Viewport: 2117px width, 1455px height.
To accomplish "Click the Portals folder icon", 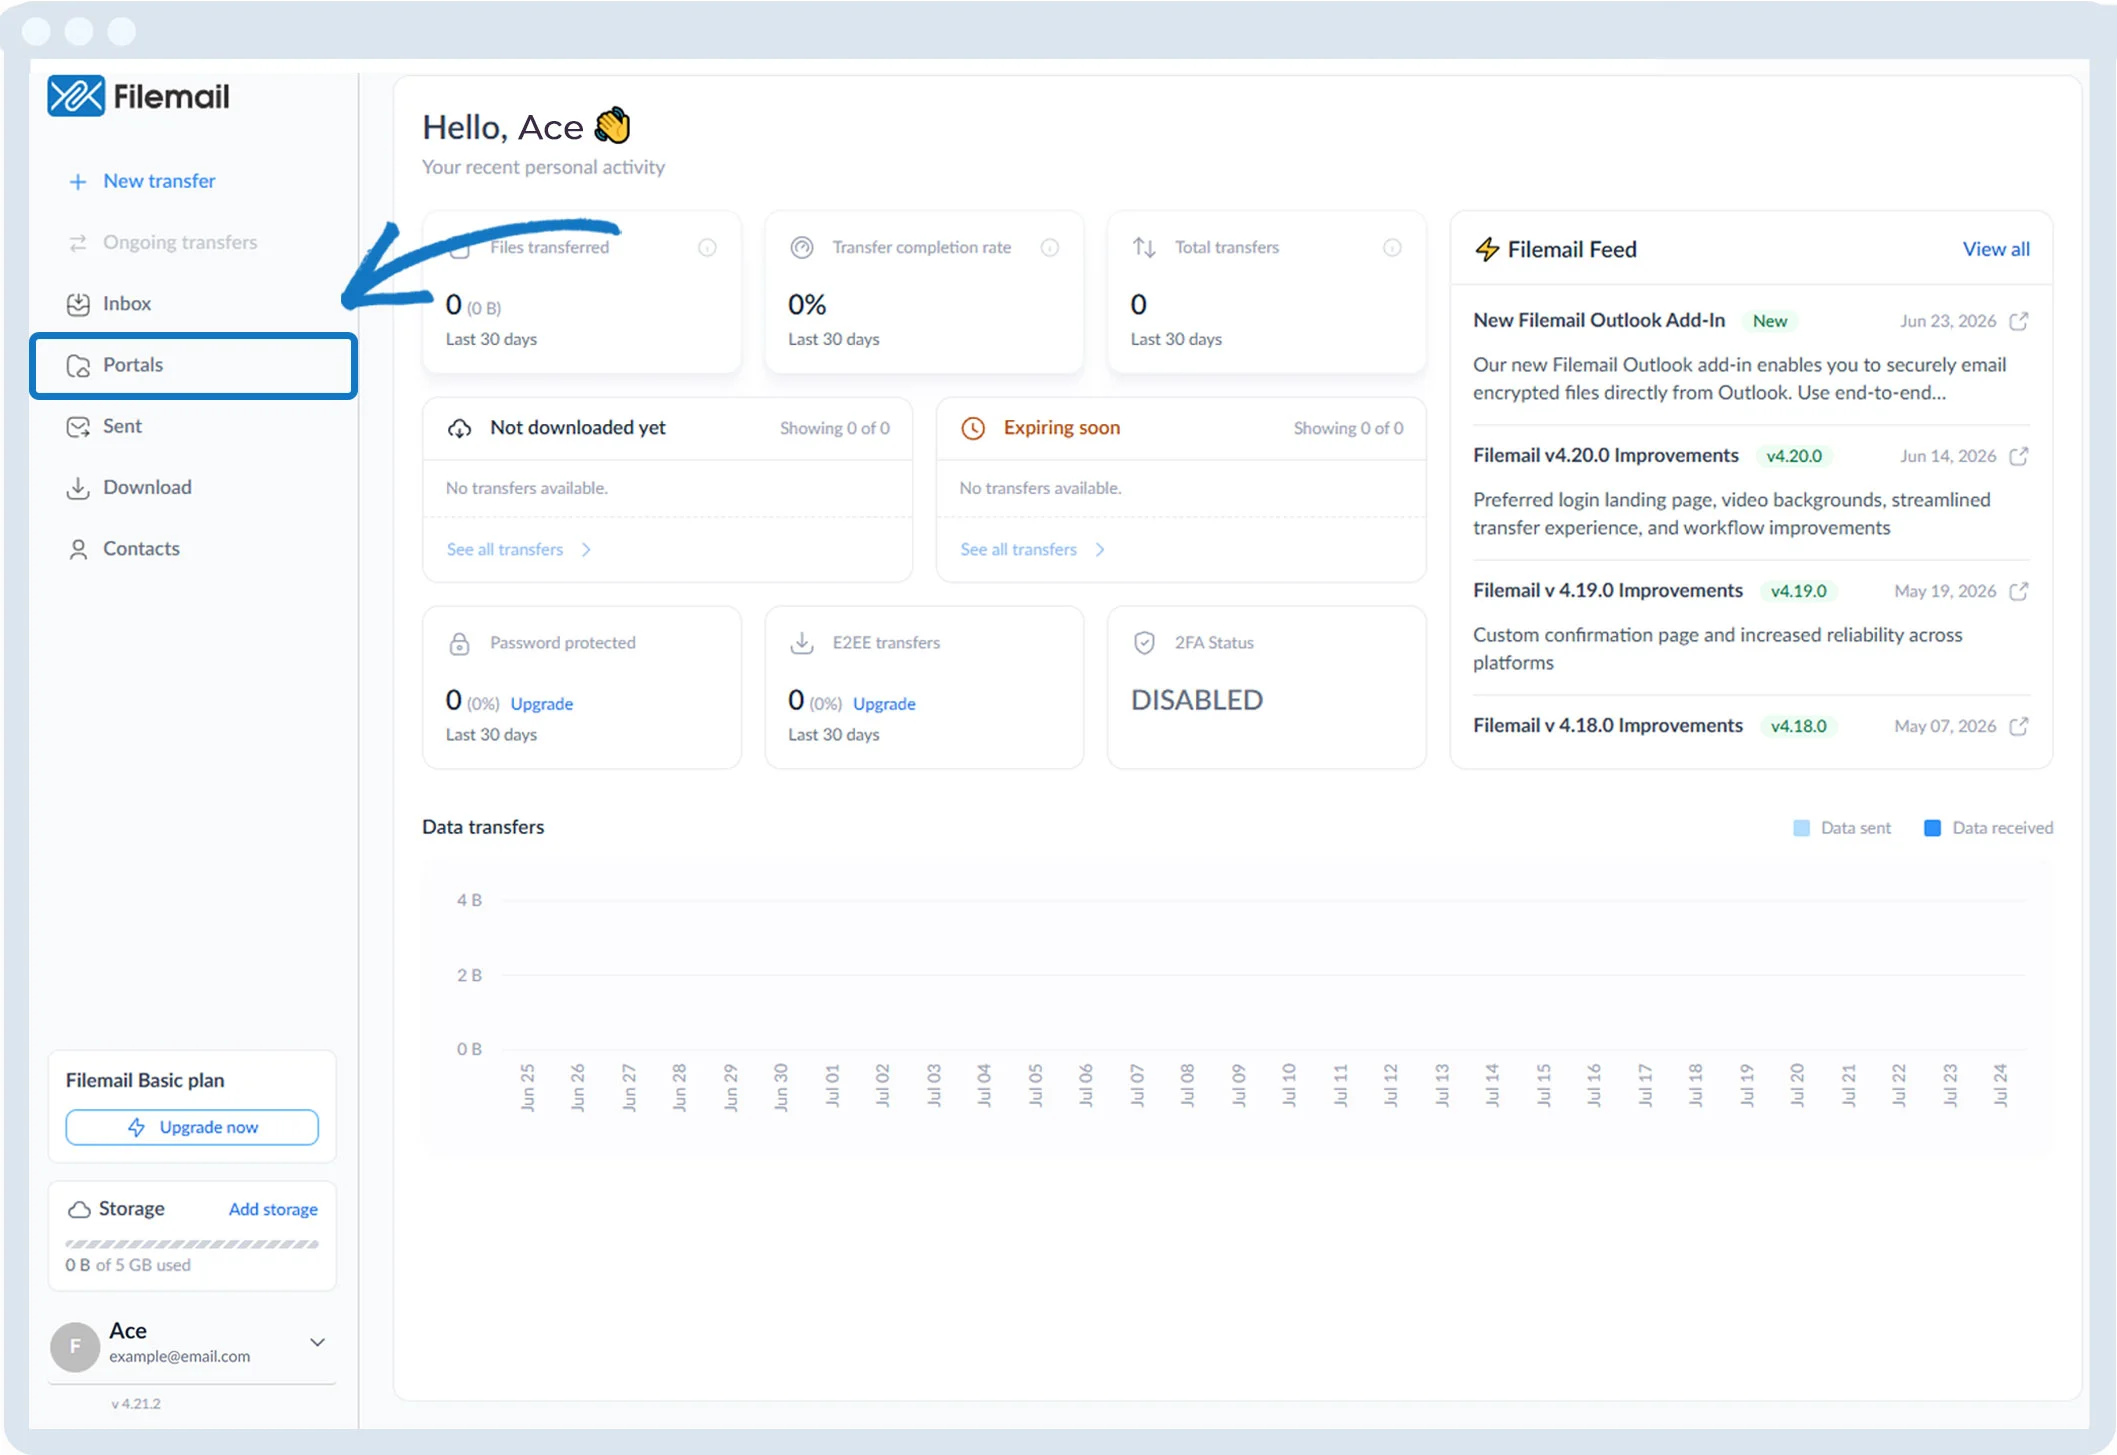I will (78, 365).
